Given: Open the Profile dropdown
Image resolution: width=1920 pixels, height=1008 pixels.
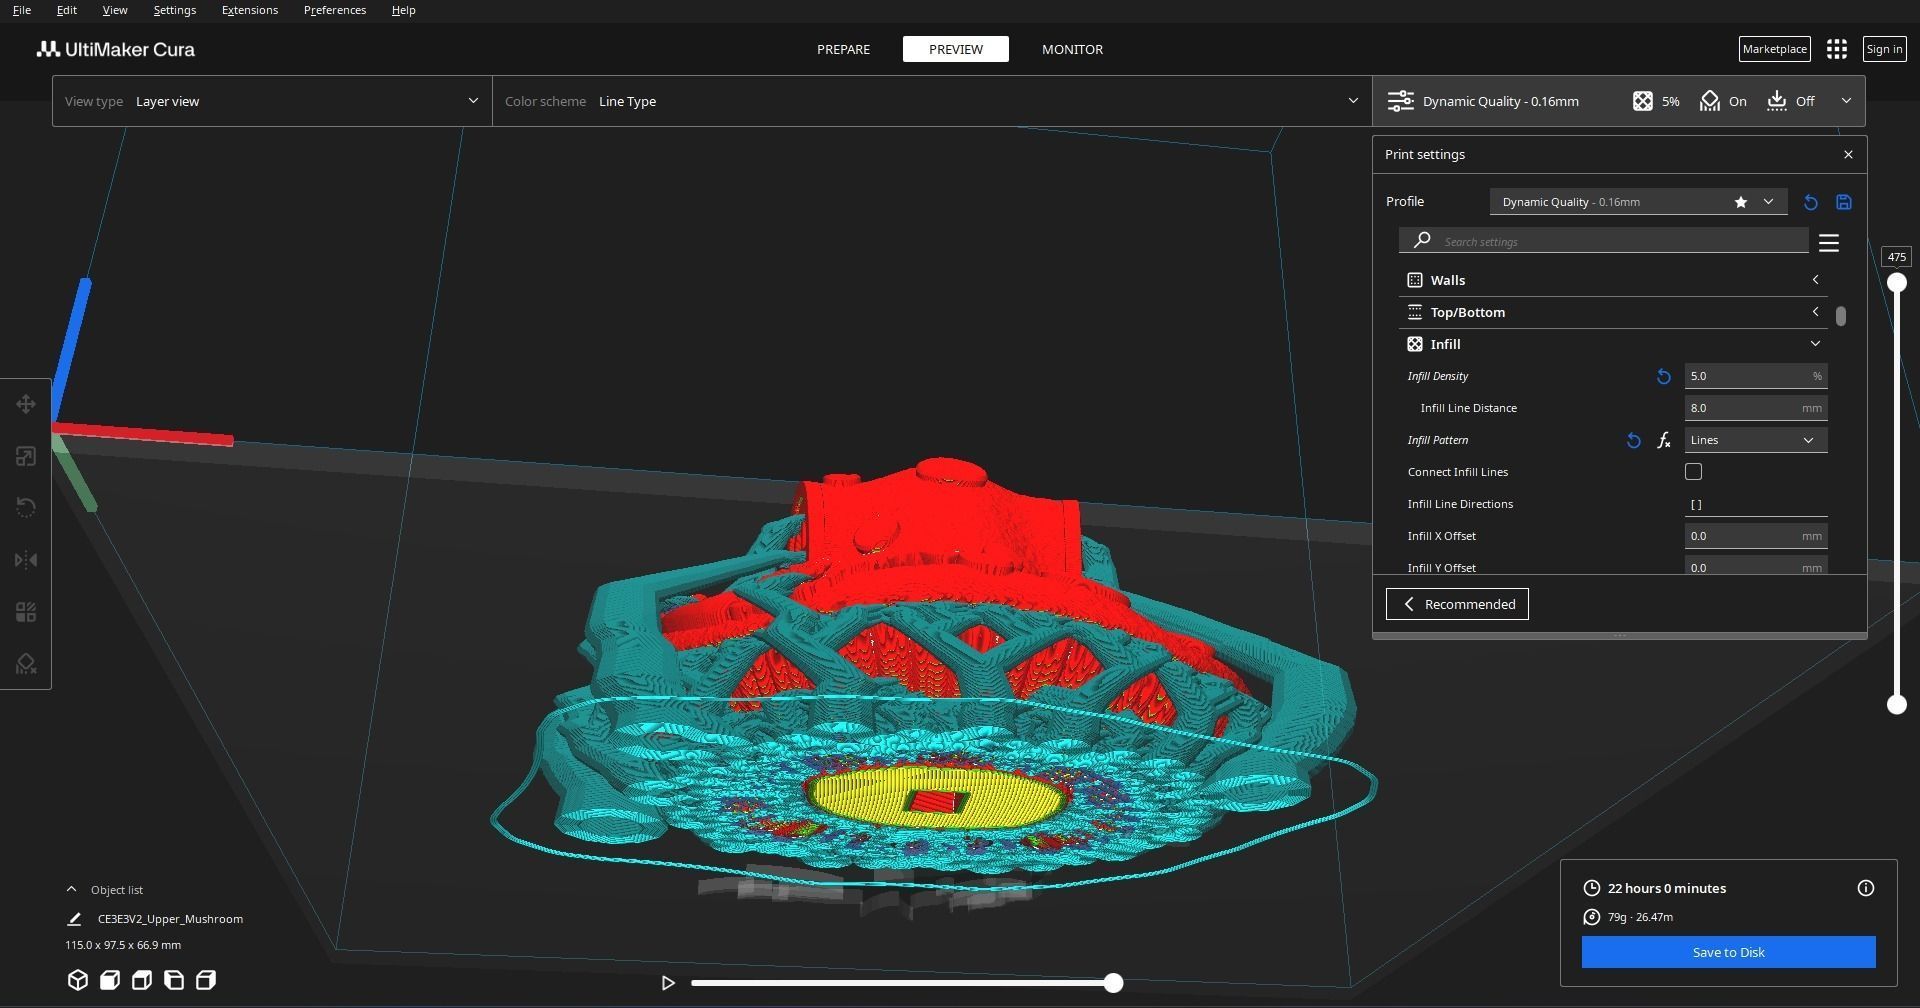Looking at the screenshot, I should pos(1638,202).
